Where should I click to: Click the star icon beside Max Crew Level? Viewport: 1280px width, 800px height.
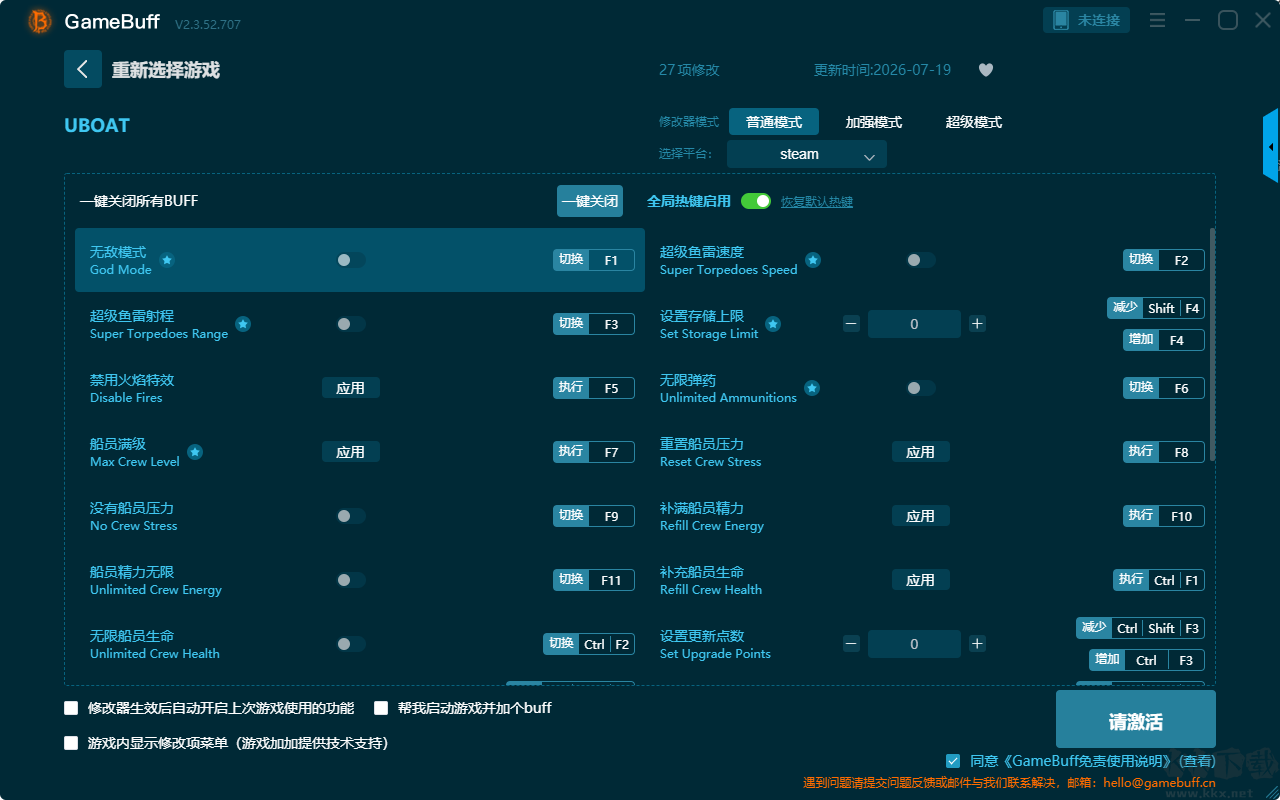[195, 452]
